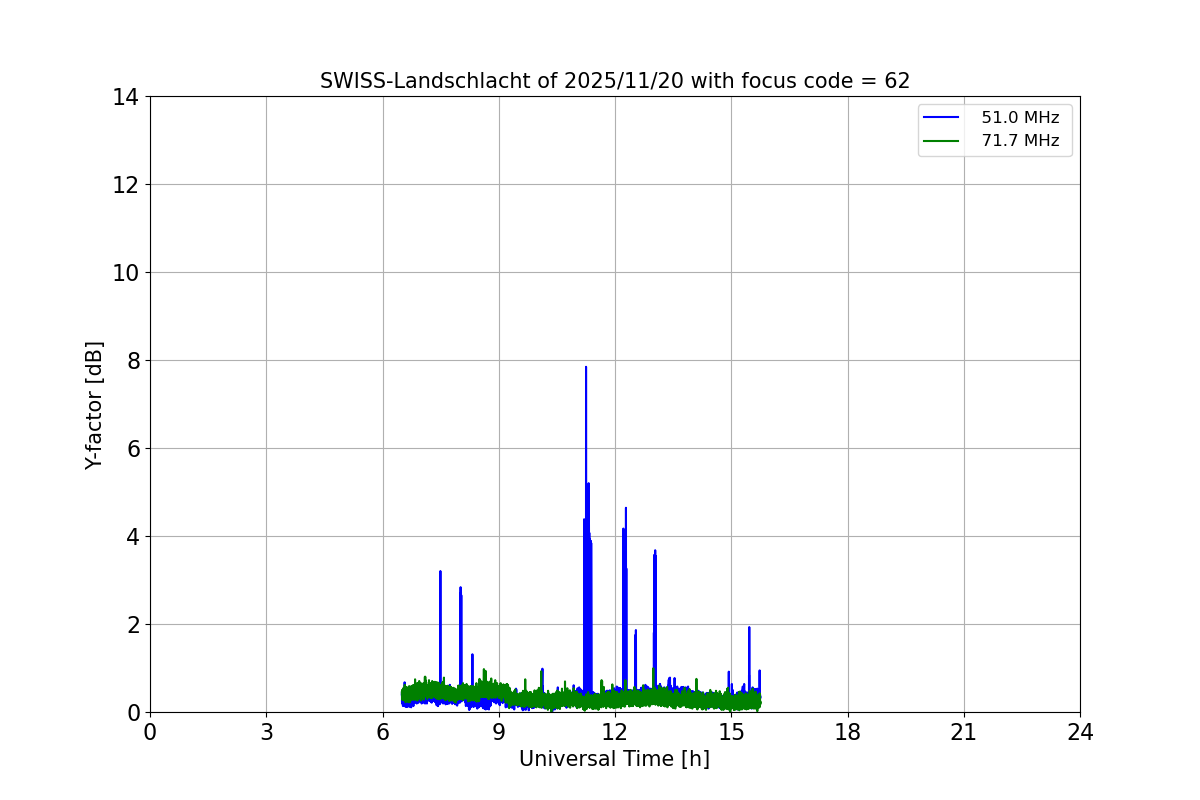Click the Universal Time [h] axis label
This screenshot has width=1200, height=800.
pyautogui.click(x=614, y=759)
